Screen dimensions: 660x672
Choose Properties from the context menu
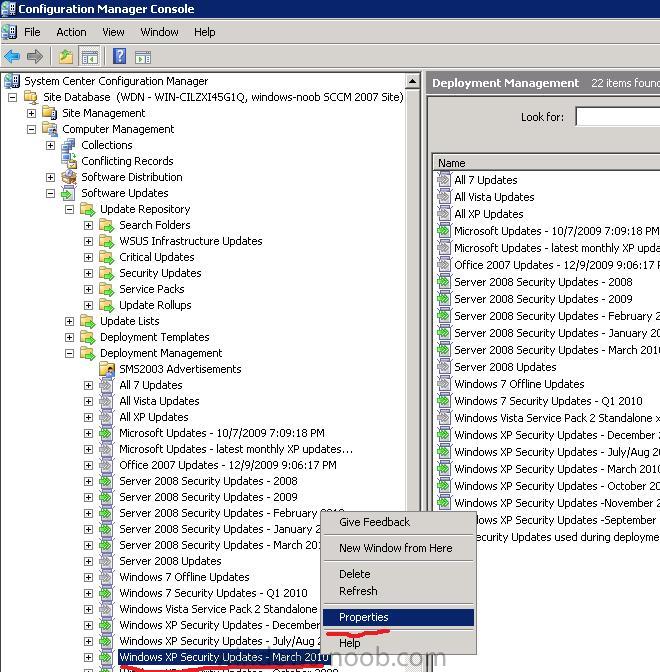[x=398, y=617]
